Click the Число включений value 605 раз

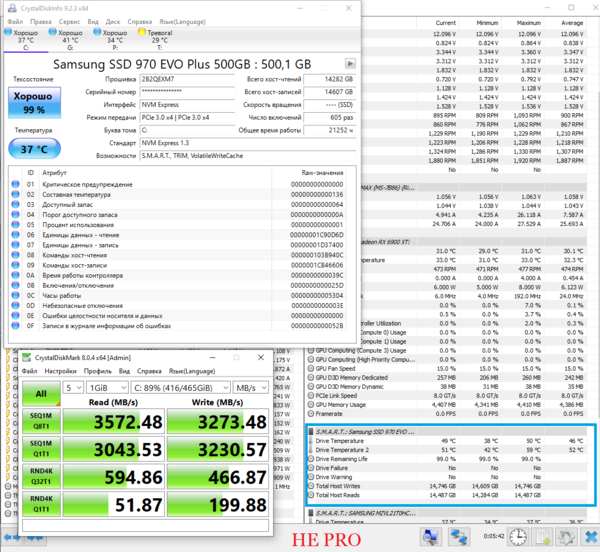329,117
